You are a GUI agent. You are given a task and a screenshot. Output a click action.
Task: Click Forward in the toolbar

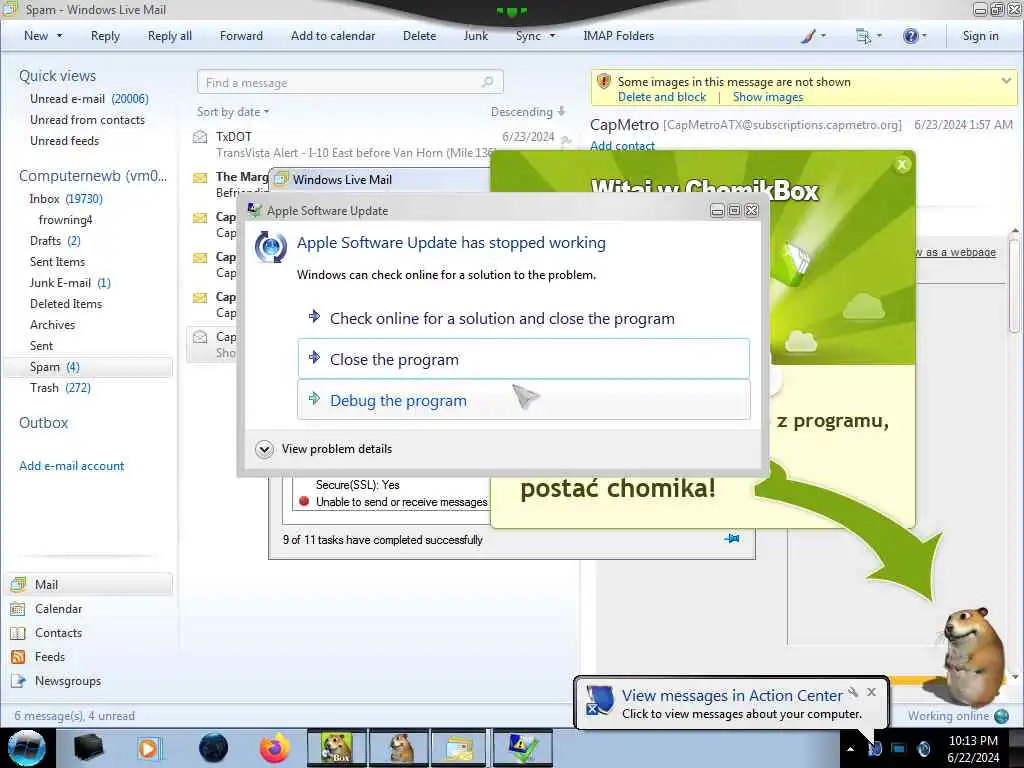point(241,36)
